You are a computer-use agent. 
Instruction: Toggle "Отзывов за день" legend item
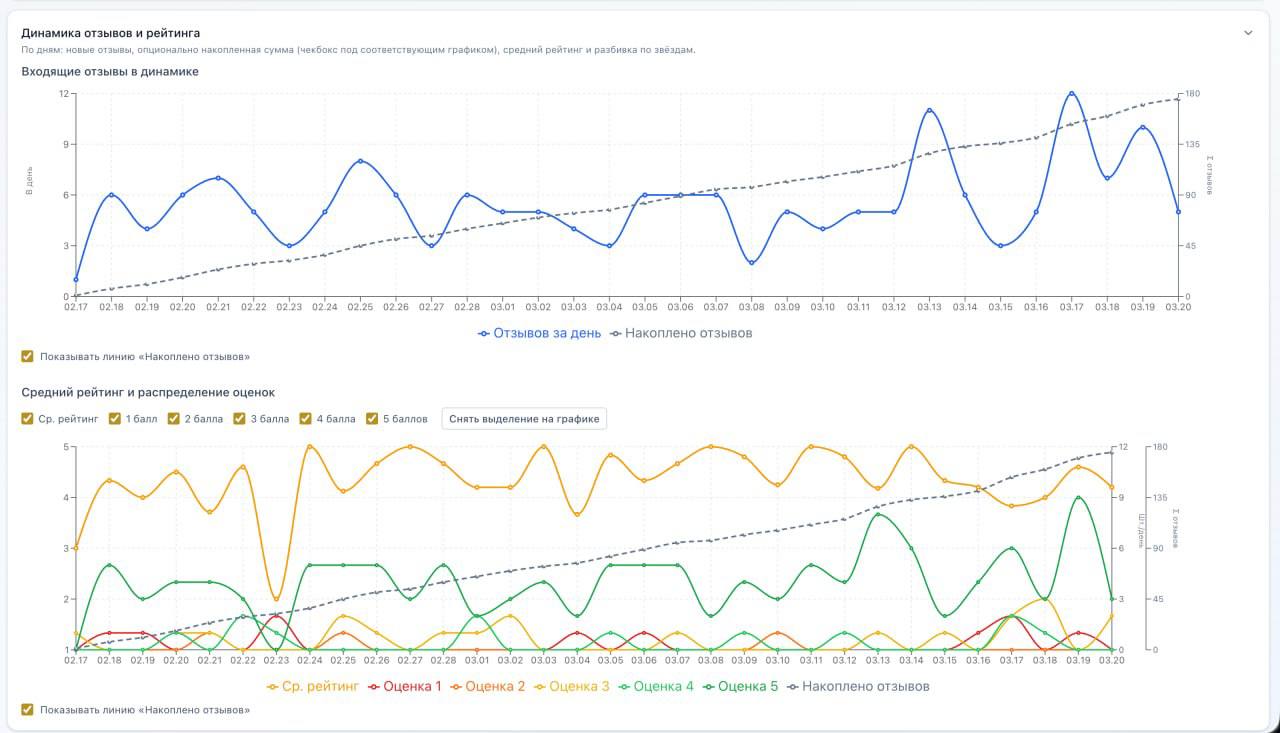pos(539,333)
